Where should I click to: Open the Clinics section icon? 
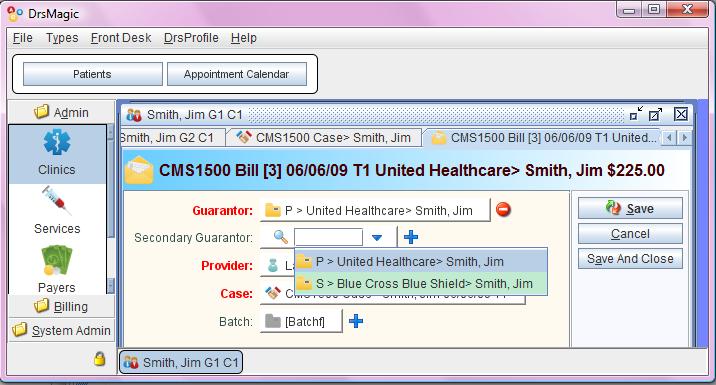57,142
